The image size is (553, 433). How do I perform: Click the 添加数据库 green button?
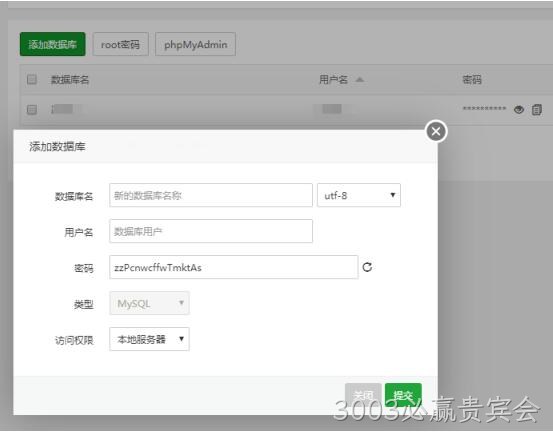(x=53, y=44)
